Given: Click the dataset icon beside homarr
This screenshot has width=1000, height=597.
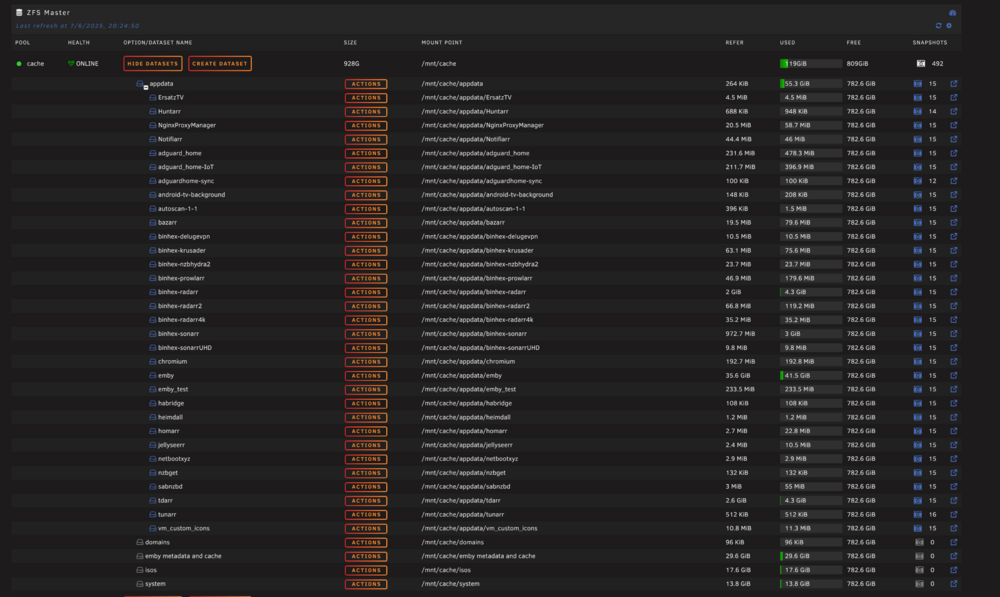Looking at the screenshot, I should coord(152,431).
